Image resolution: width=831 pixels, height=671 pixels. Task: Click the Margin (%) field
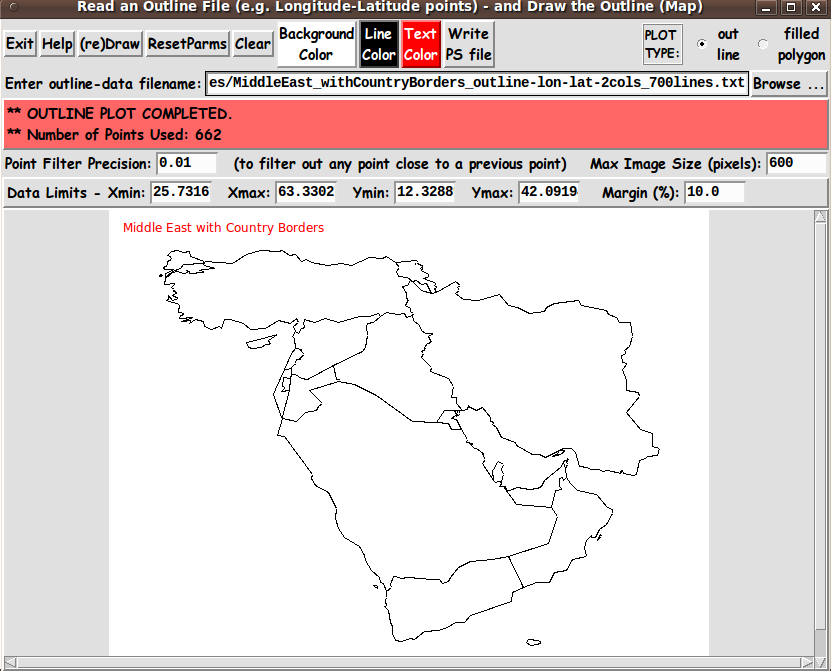click(x=714, y=192)
